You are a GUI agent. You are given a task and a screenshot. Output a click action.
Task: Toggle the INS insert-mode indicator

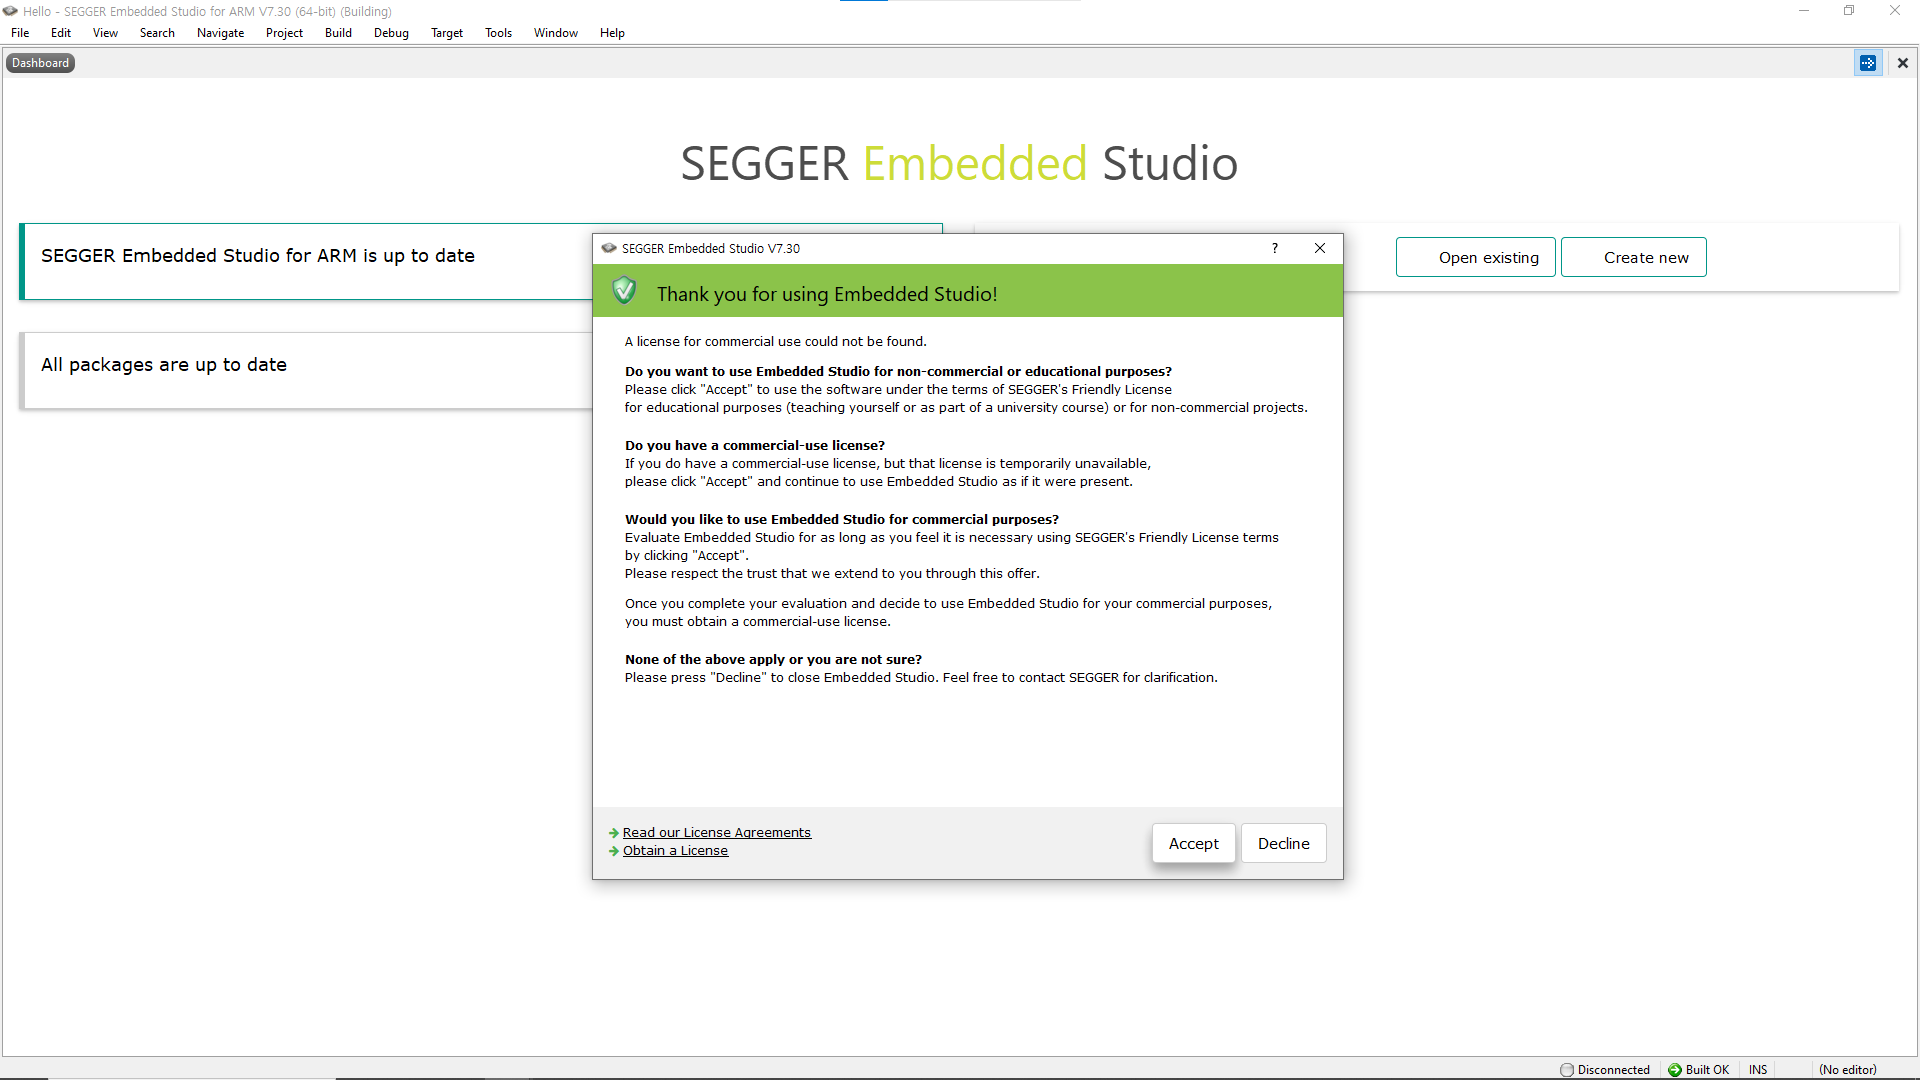point(1758,1069)
